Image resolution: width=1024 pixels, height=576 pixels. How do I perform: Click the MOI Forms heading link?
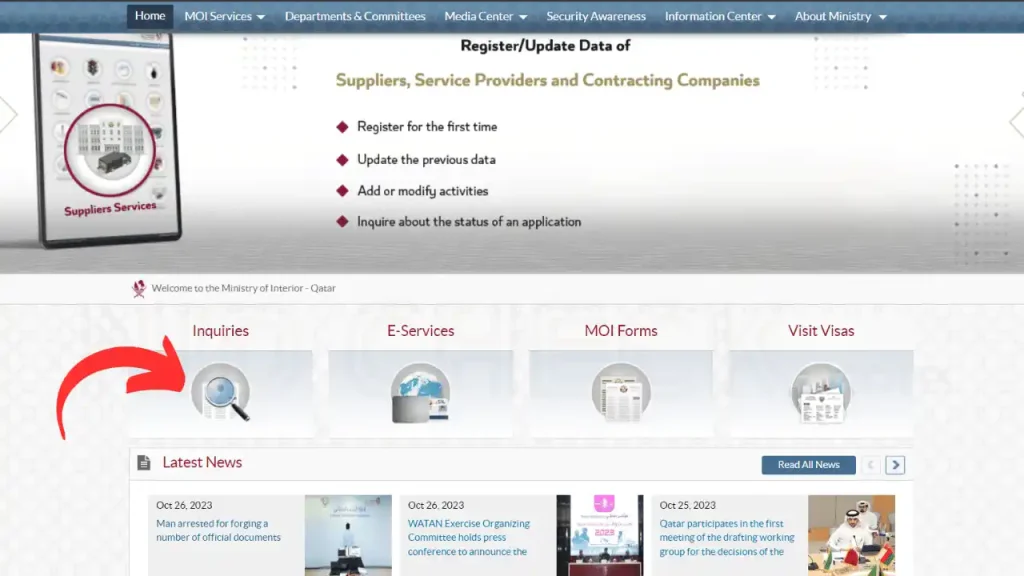click(621, 330)
